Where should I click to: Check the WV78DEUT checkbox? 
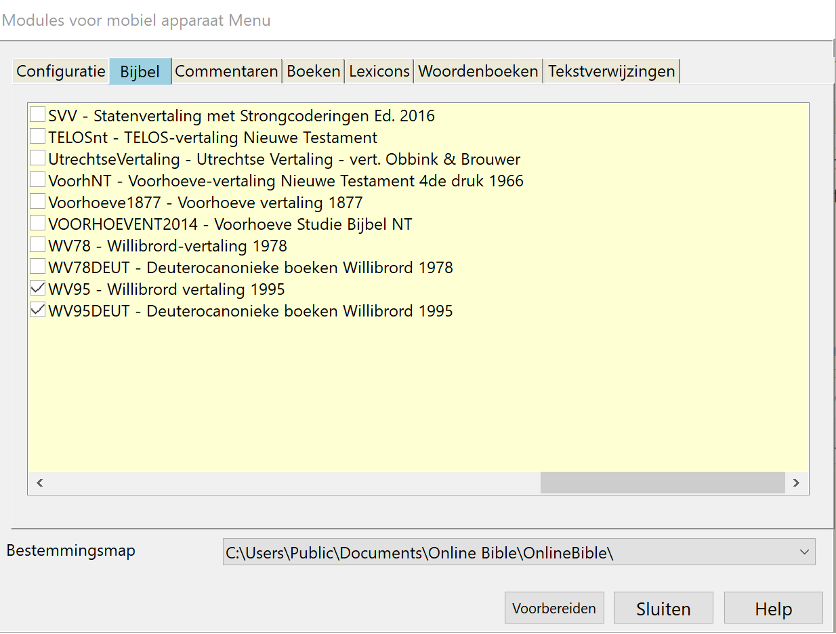coord(38,267)
